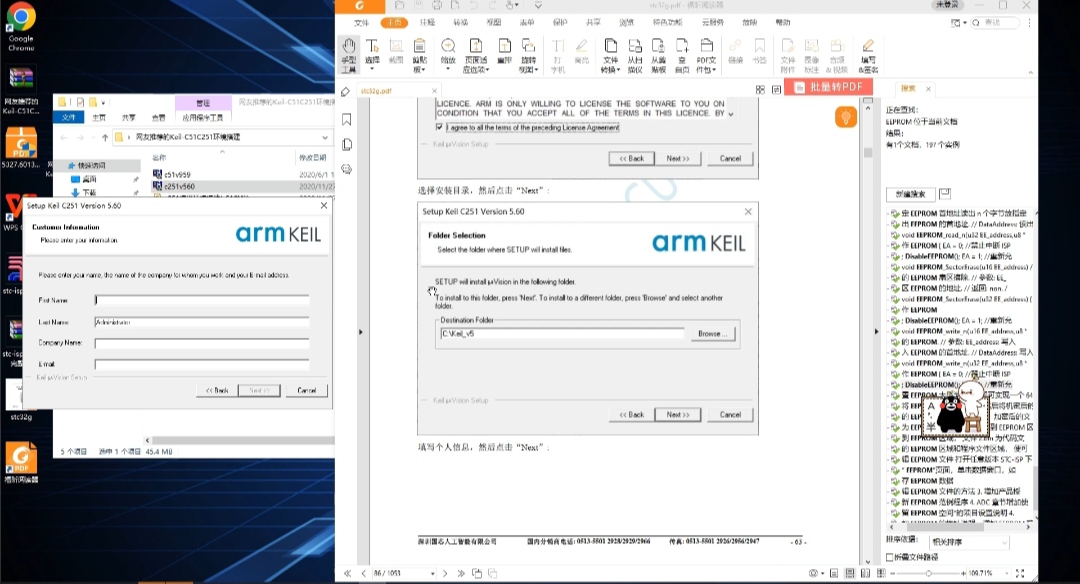Image resolution: width=1080 pixels, height=584 pixels.
Task: Open the PDF Portfolio tool
Action: 706,54
